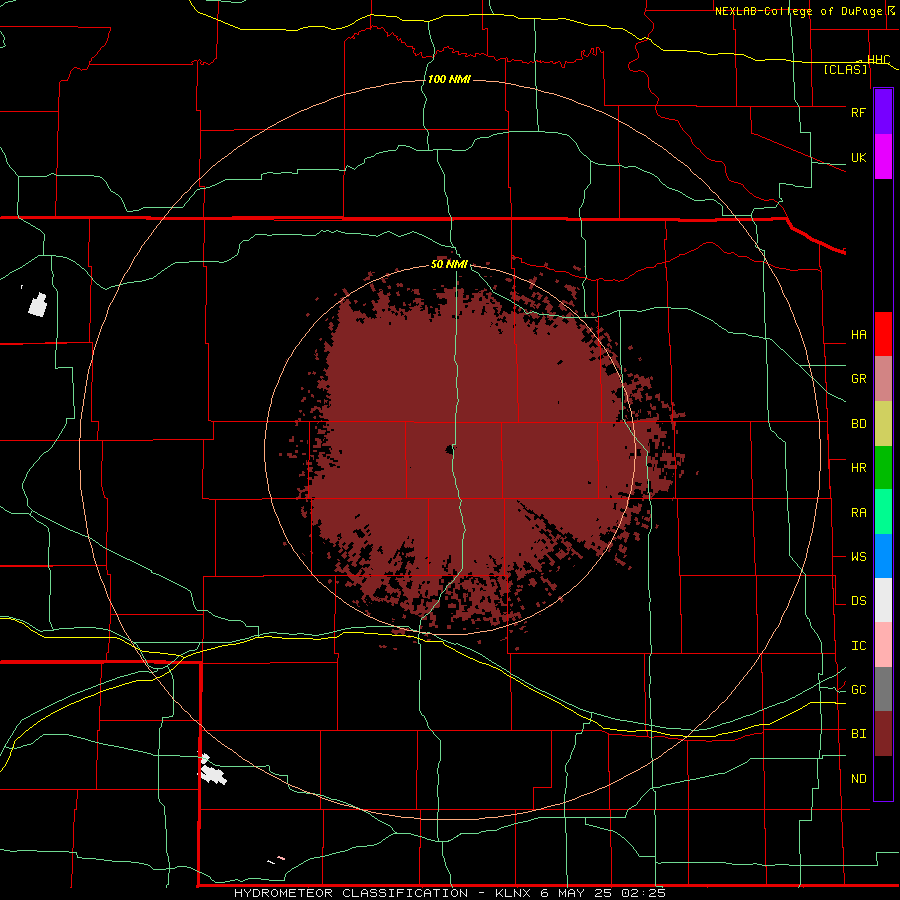900x900 pixels.
Task: Click the "RA" legend label
Action: coord(858,513)
